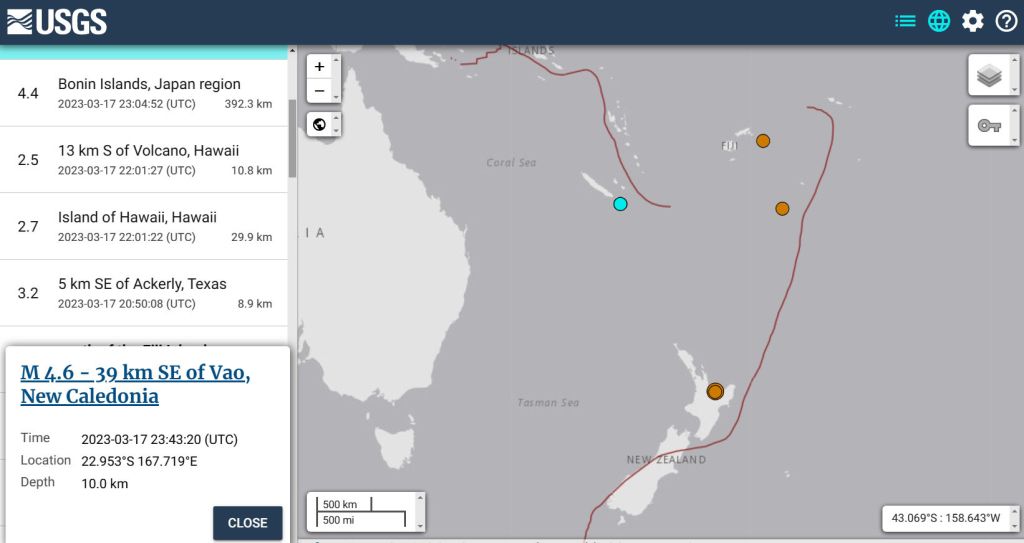Zoom in with the plus button
The image size is (1024, 543).
pos(319,66)
